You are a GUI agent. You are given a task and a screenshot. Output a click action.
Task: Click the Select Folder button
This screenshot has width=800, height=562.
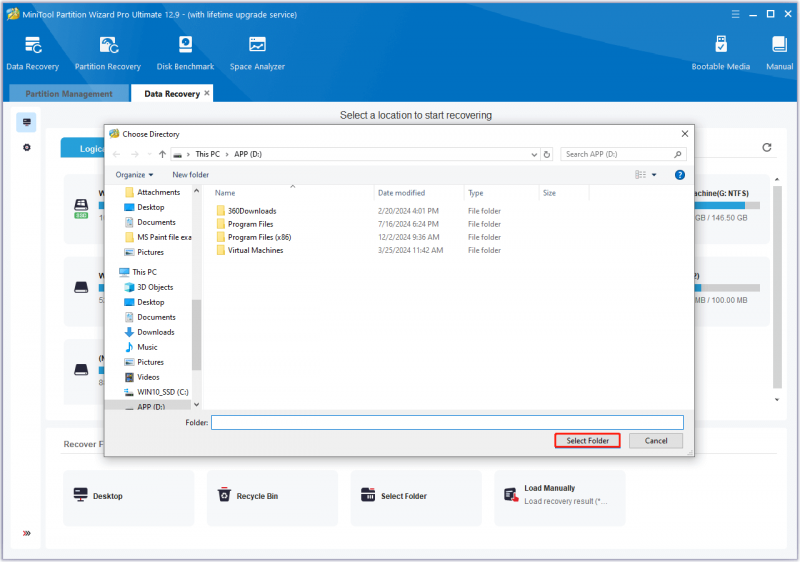tap(587, 441)
